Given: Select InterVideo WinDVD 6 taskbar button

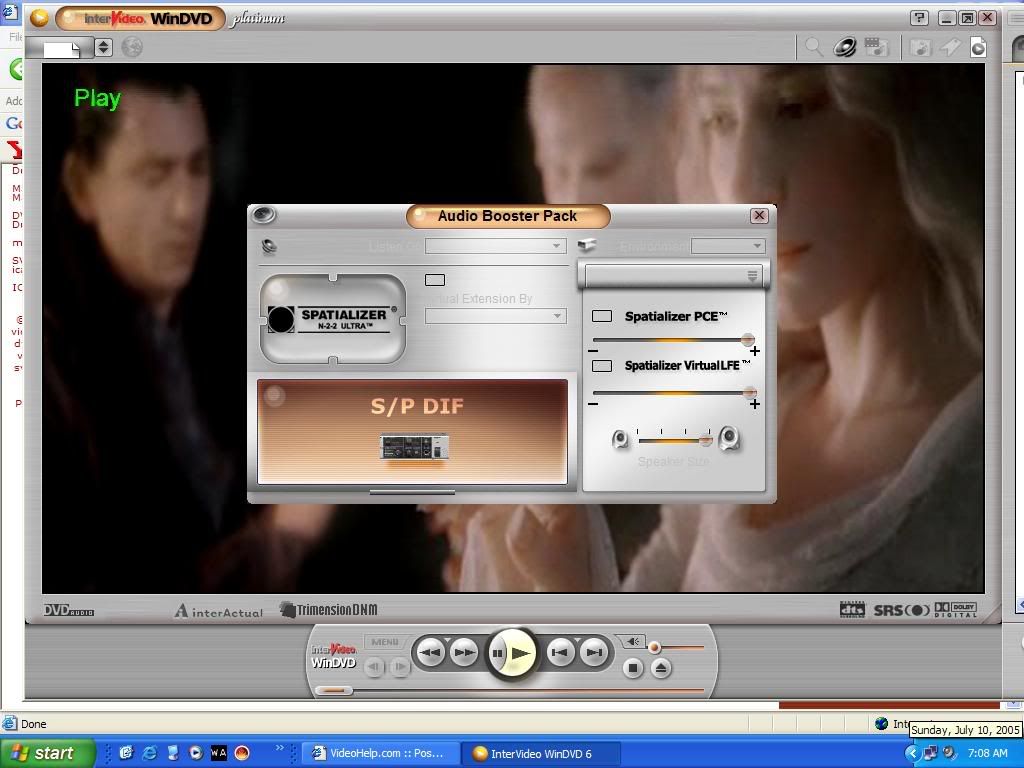Looking at the screenshot, I should pos(541,754).
